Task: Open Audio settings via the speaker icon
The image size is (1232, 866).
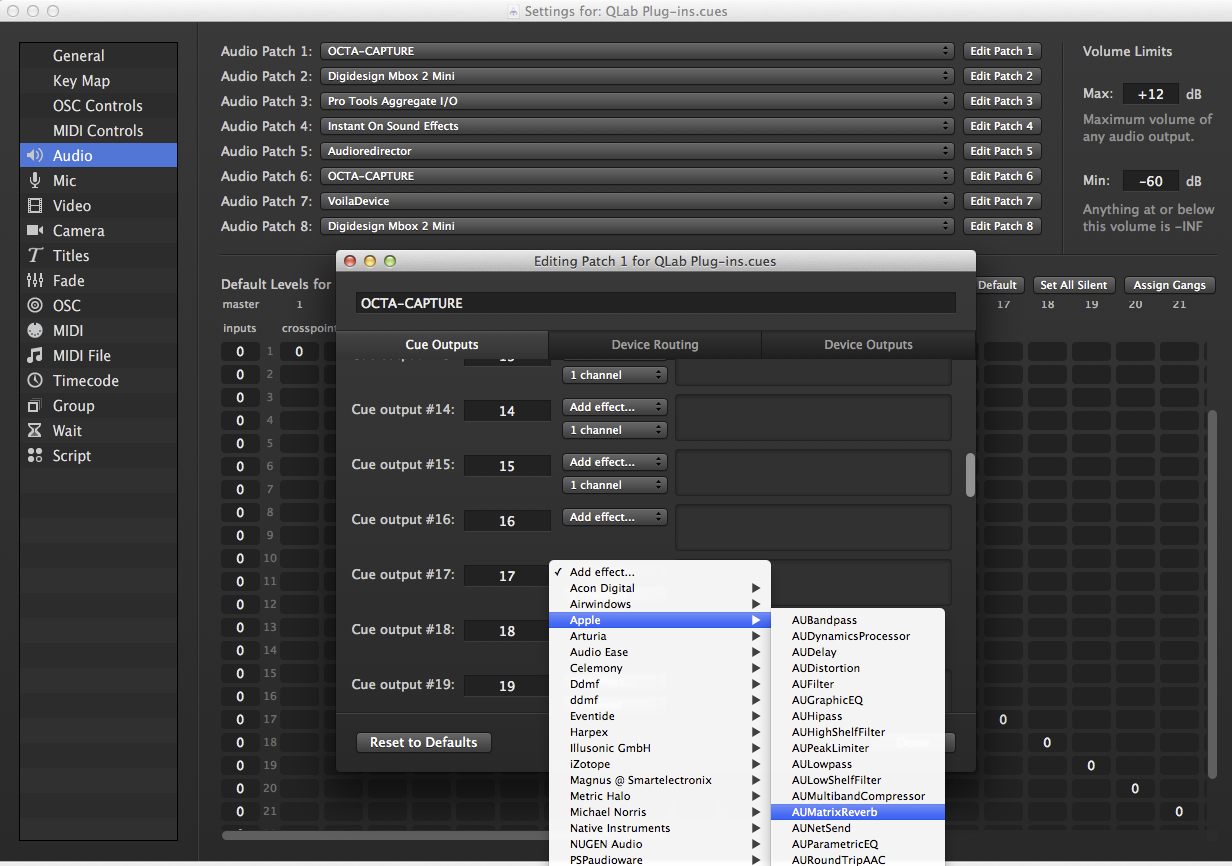Action: point(35,155)
